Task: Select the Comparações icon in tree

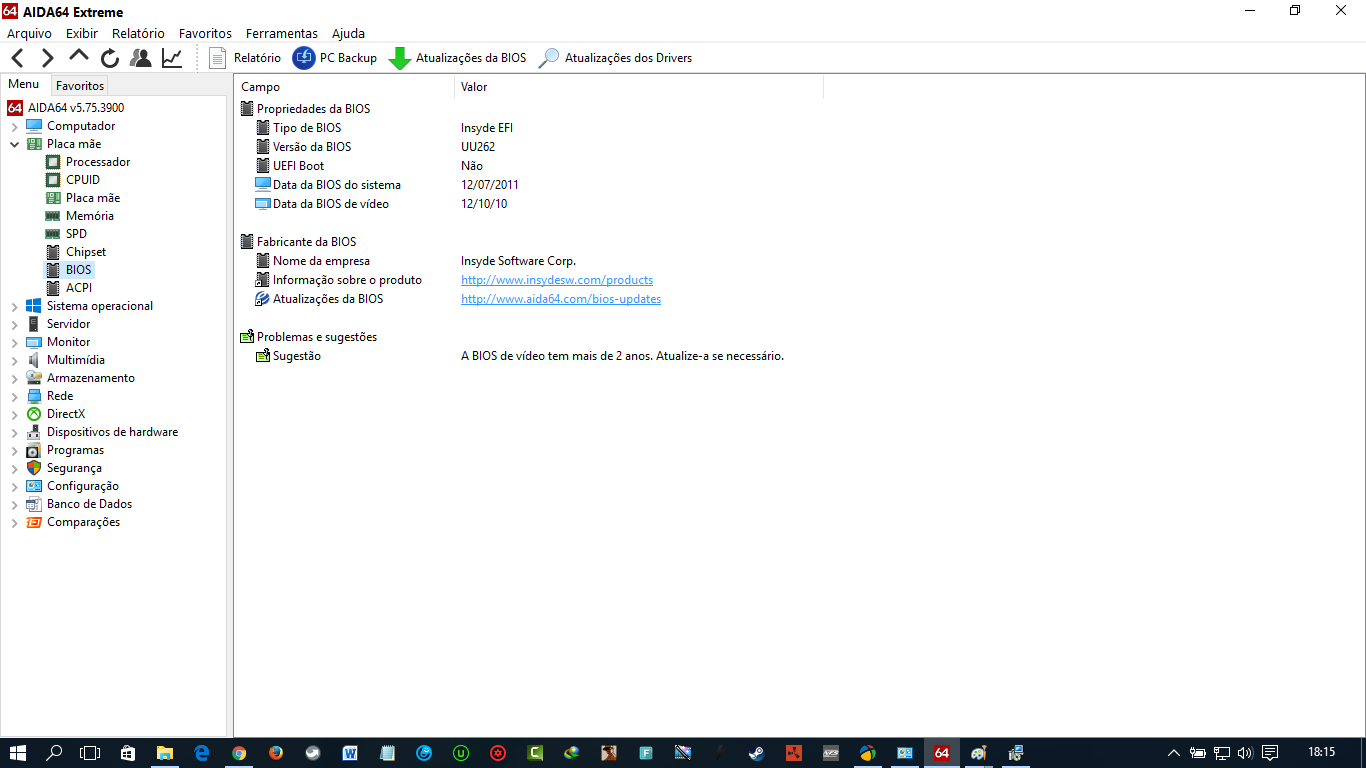Action: pyautogui.click(x=34, y=522)
